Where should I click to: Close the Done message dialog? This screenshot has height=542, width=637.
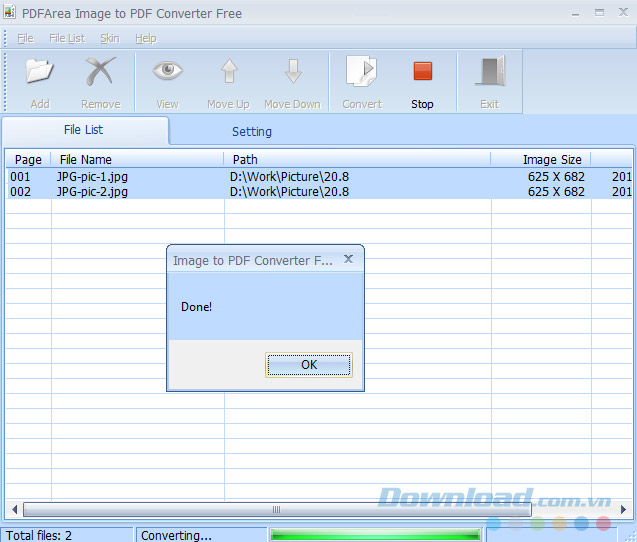[348, 259]
